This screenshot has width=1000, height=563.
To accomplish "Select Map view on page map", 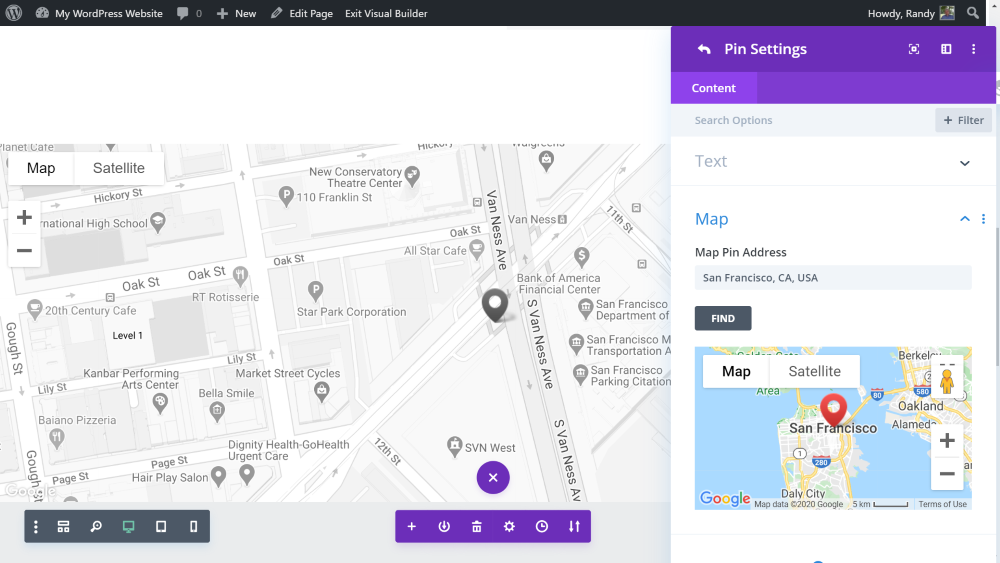I will [x=41, y=168].
